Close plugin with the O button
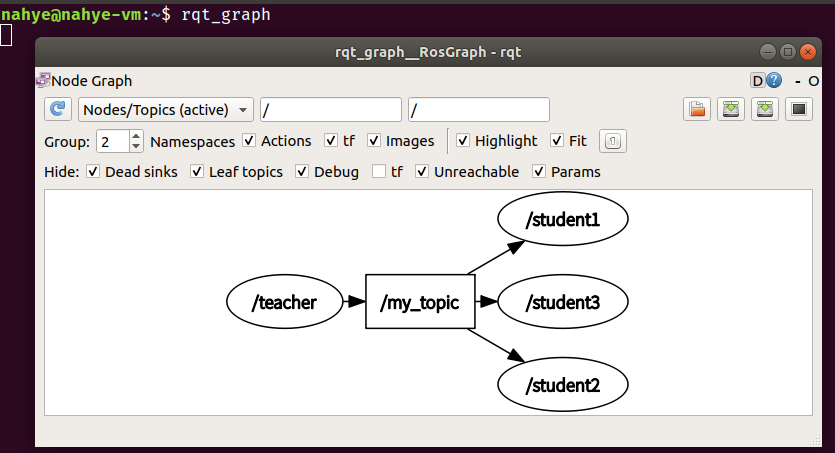The height and width of the screenshot is (453, 835). click(x=813, y=81)
